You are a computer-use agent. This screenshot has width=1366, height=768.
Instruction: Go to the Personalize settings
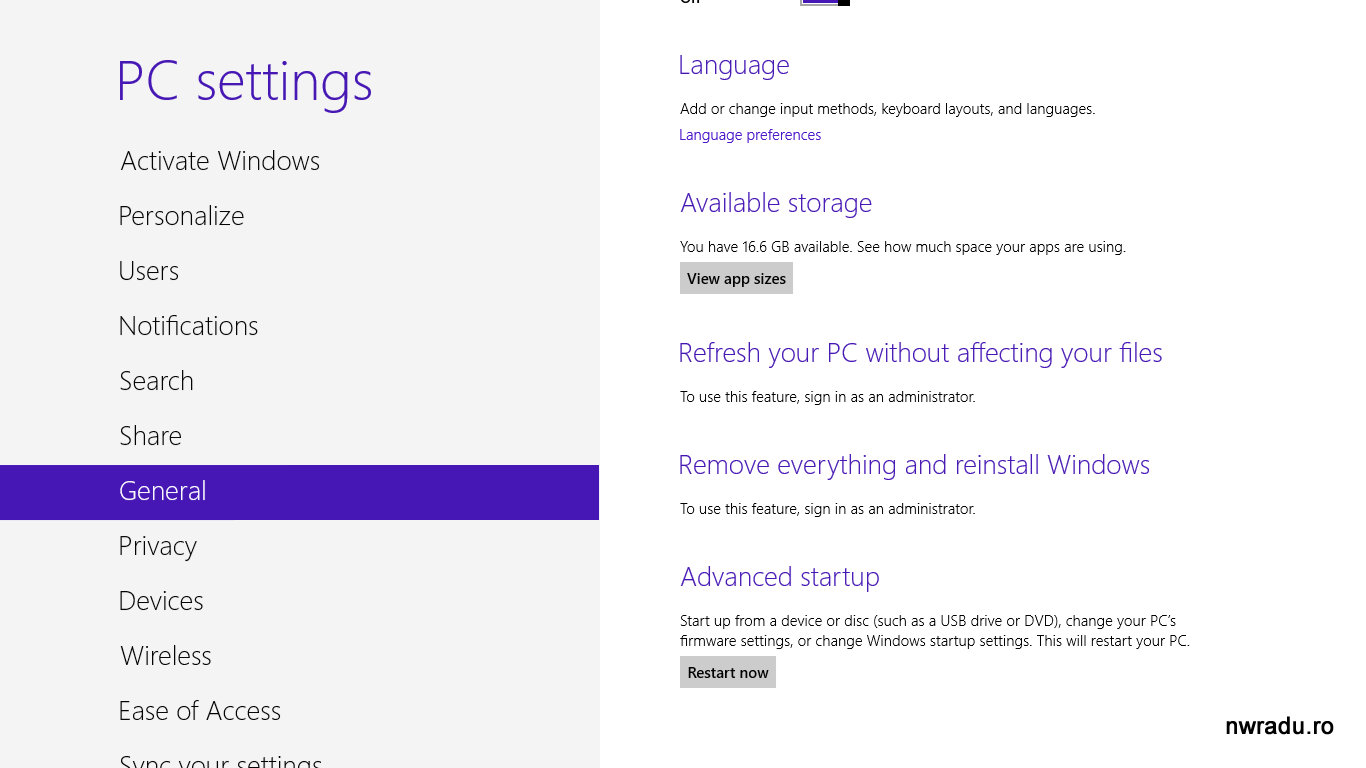click(x=181, y=216)
